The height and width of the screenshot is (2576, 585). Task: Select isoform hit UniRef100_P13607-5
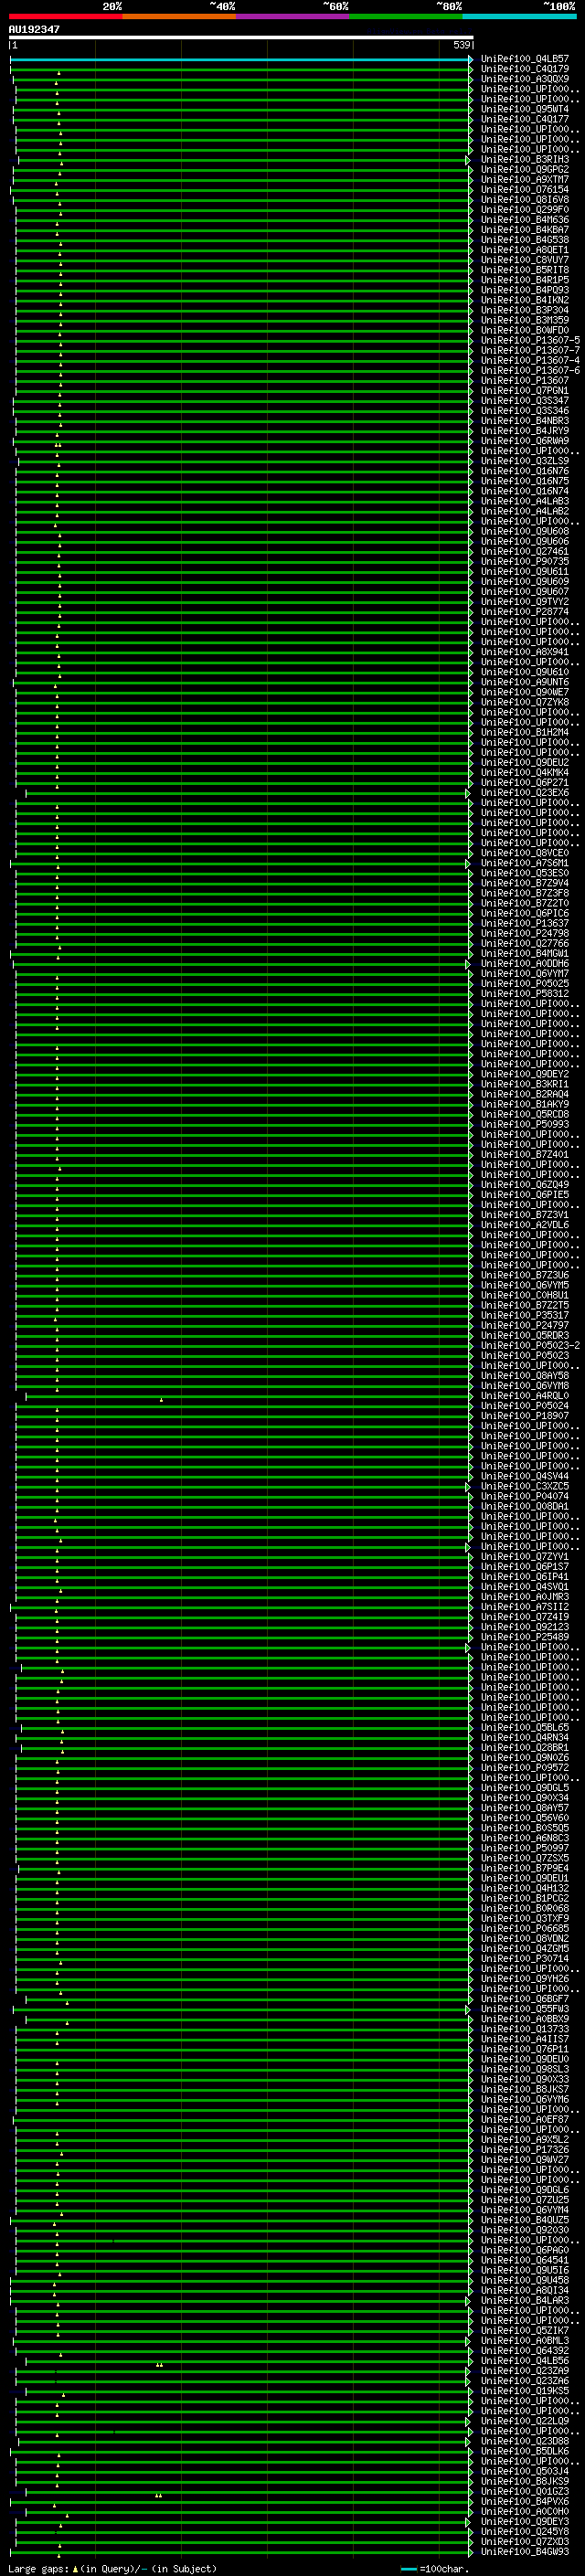pyautogui.click(x=530, y=340)
